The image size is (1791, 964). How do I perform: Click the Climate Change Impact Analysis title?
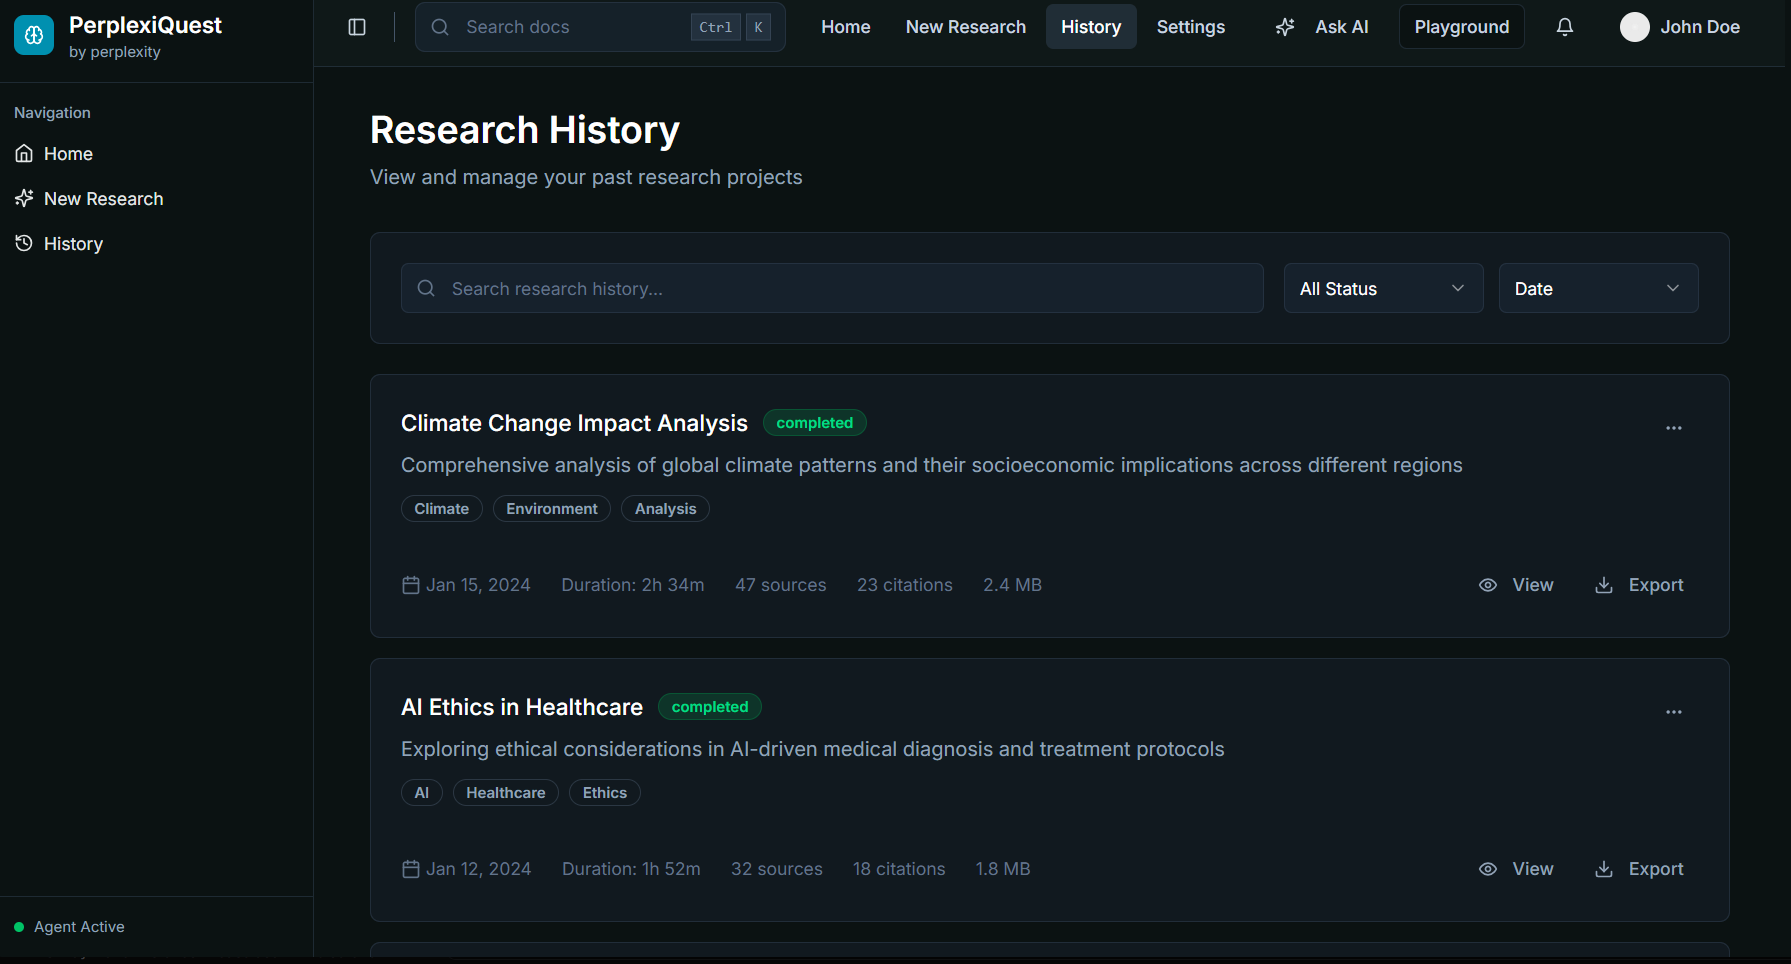coord(574,423)
